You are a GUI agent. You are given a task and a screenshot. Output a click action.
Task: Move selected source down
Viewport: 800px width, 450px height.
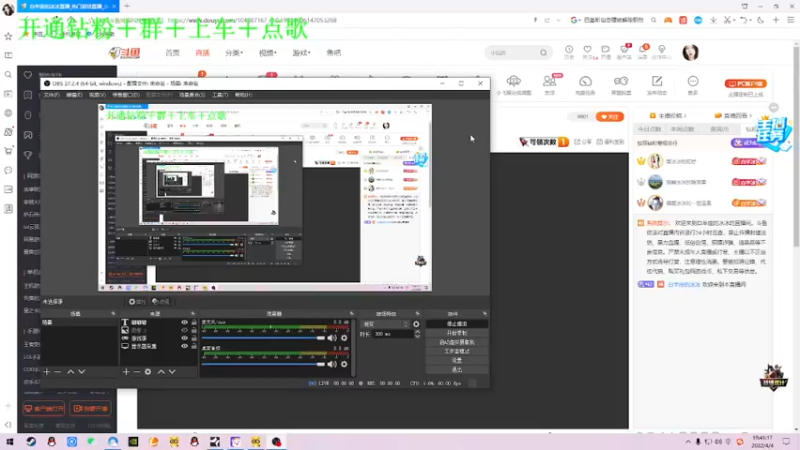point(172,372)
